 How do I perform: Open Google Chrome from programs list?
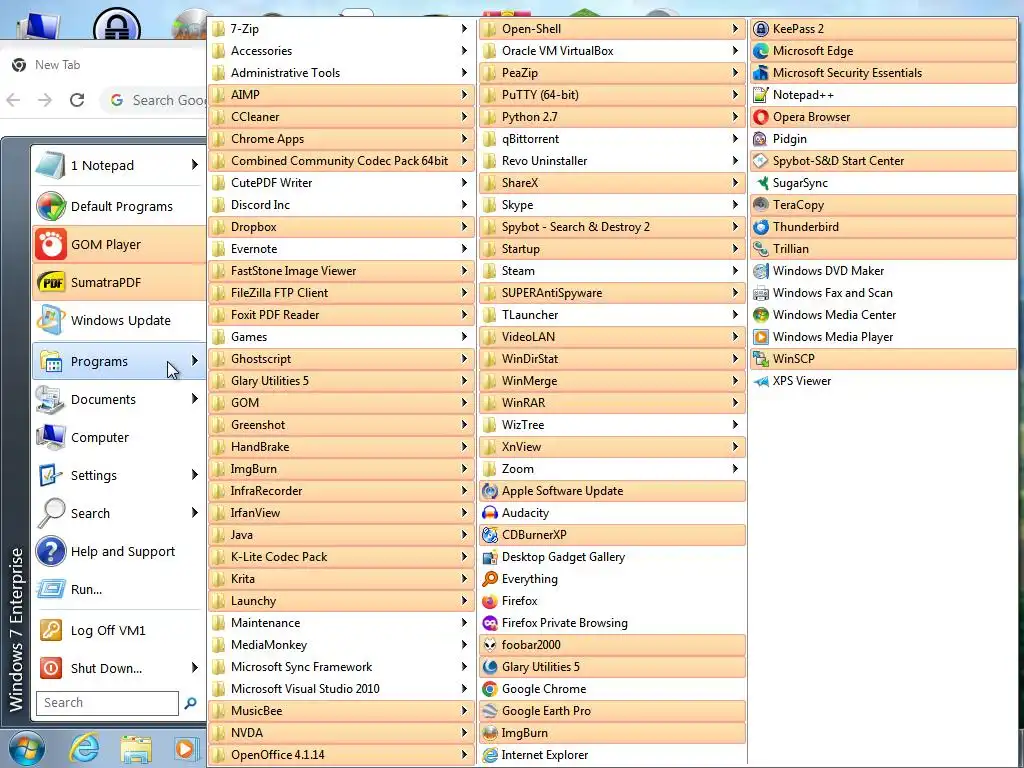tap(613, 689)
